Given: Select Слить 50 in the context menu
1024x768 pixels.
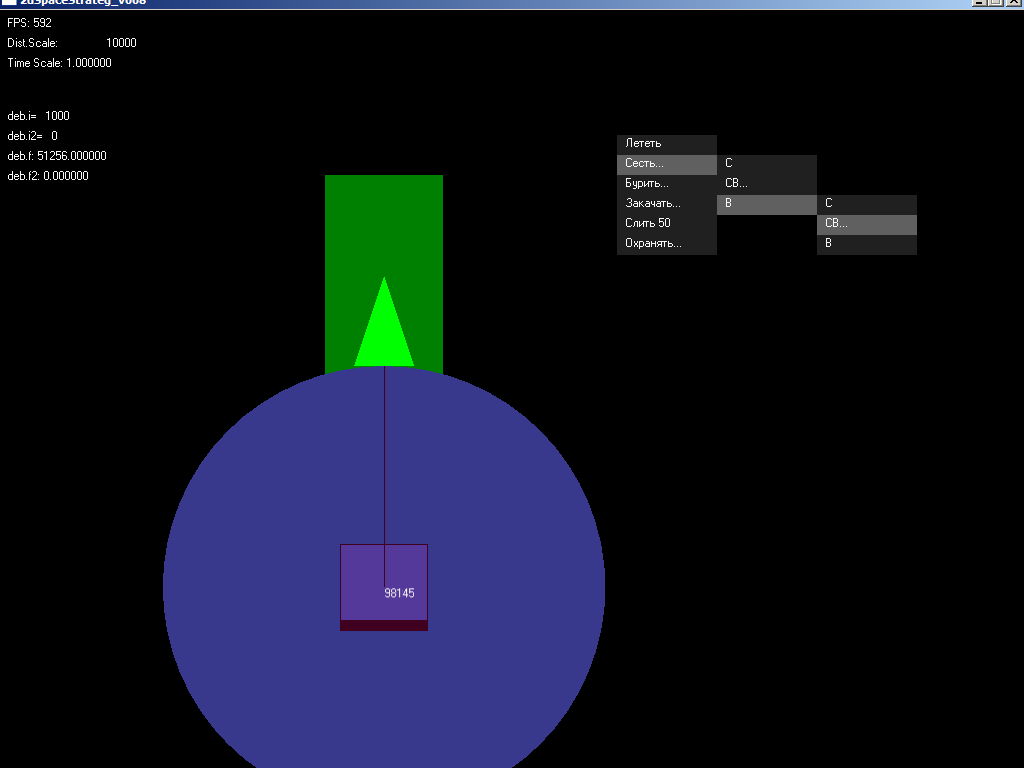Looking at the screenshot, I should [x=666, y=224].
